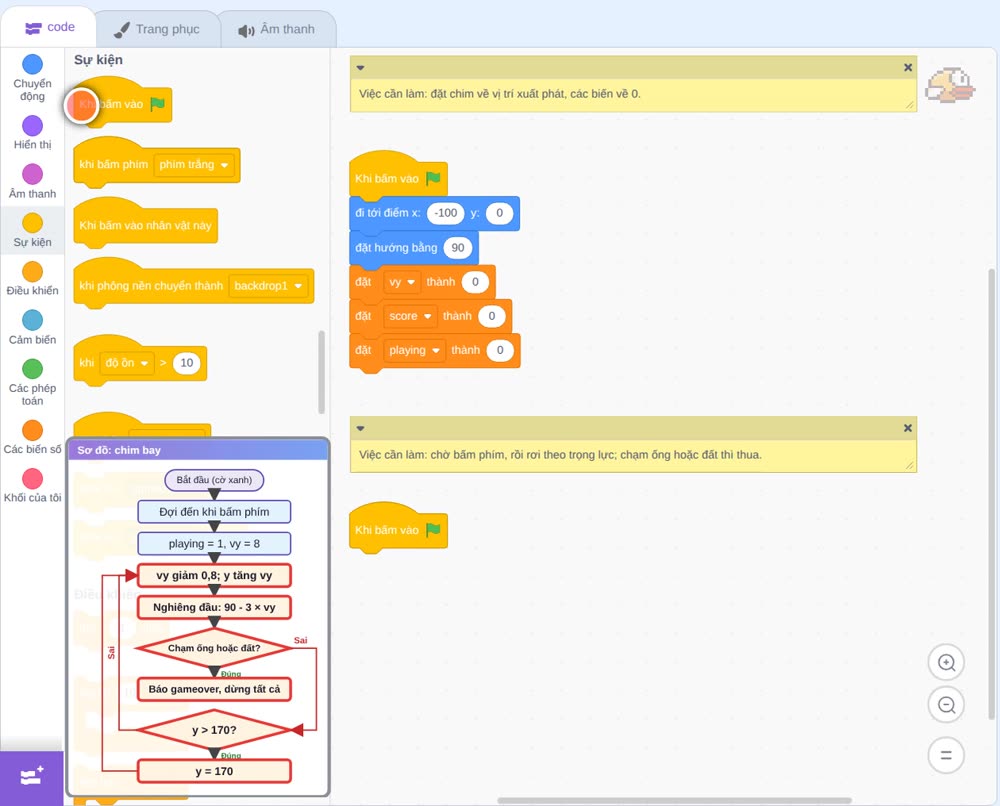Select the Khi bấm vào nhân vật này block
This screenshot has width=1000, height=806.
(145, 225)
